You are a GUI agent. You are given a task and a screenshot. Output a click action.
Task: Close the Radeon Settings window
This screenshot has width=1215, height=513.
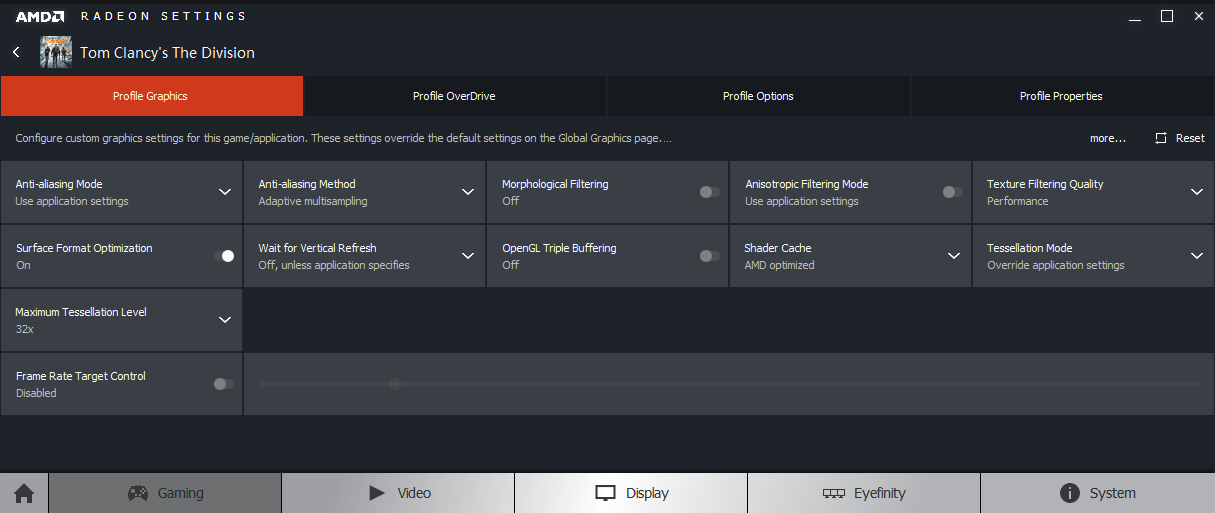click(1197, 16)
